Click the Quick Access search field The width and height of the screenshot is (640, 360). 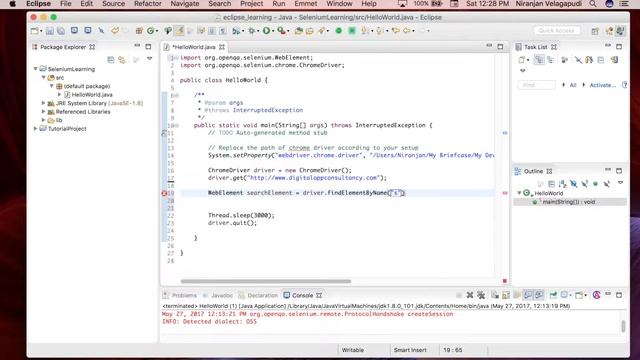click(556, 31)
